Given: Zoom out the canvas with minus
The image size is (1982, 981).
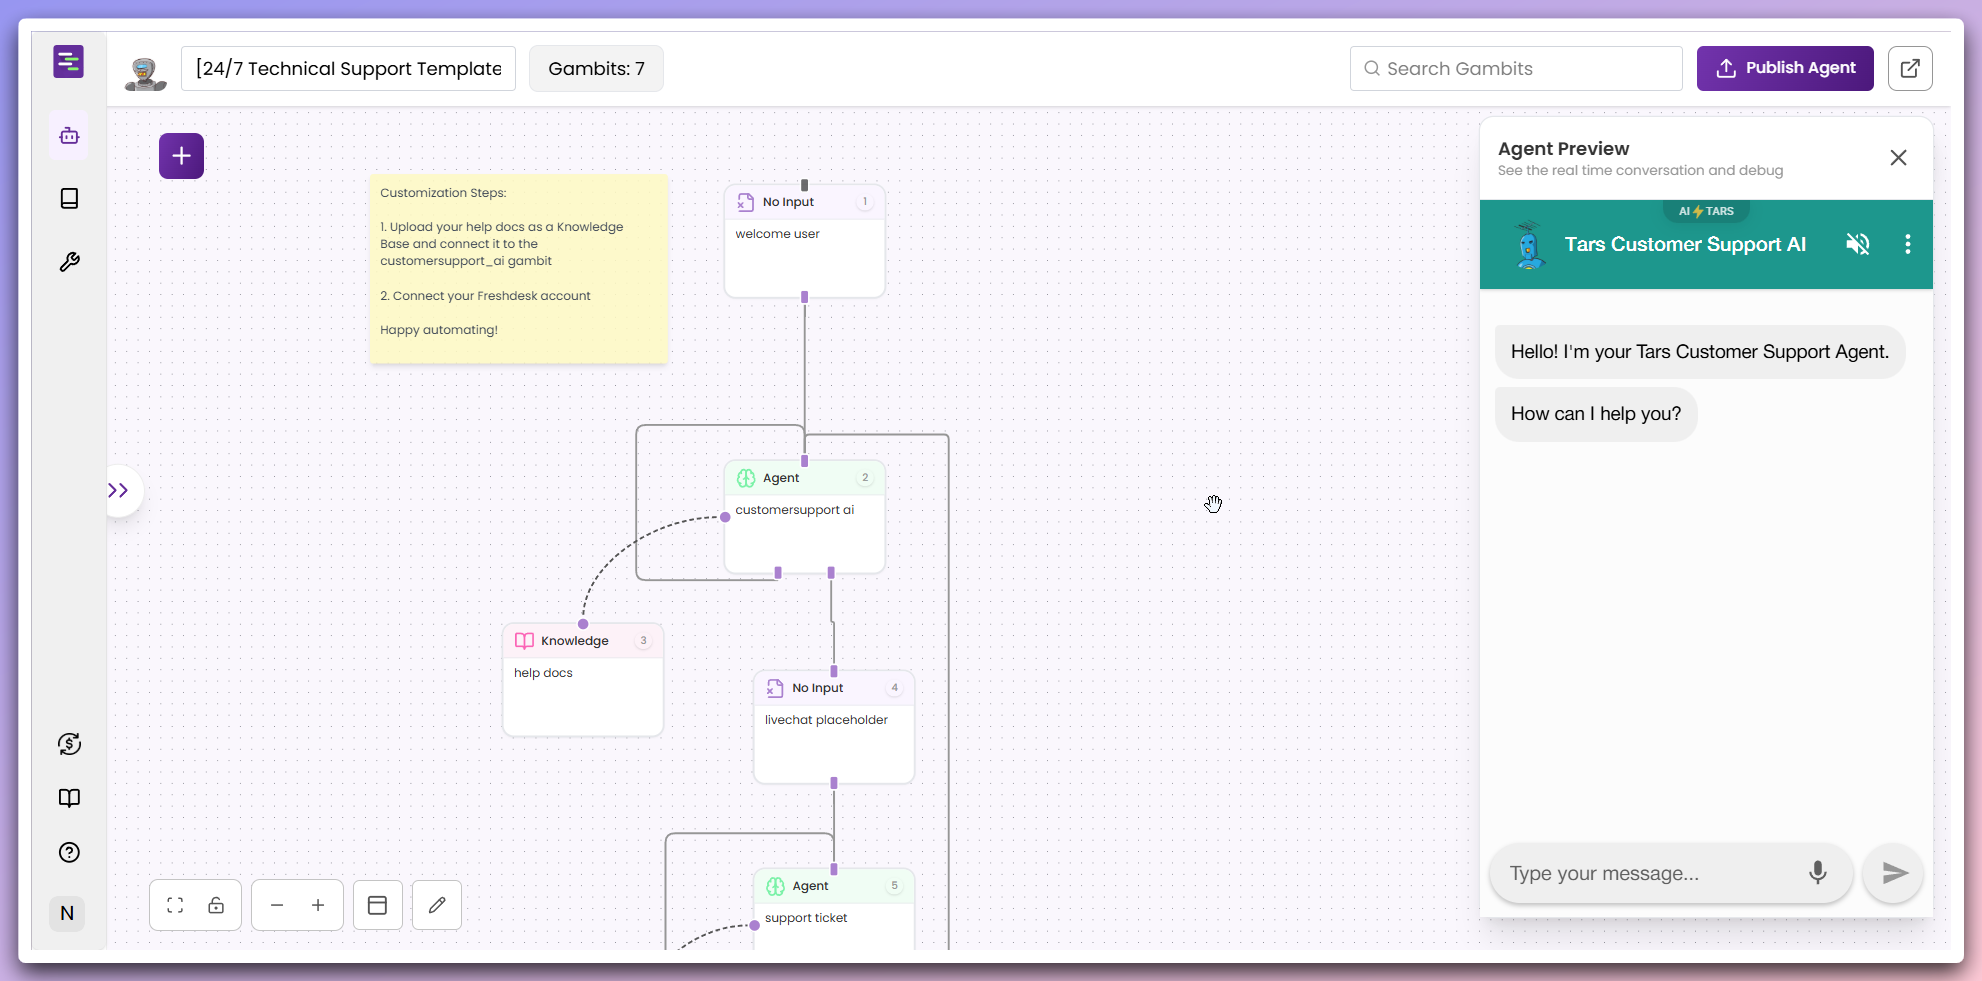Looking at the screenshot, I should 277,905.
